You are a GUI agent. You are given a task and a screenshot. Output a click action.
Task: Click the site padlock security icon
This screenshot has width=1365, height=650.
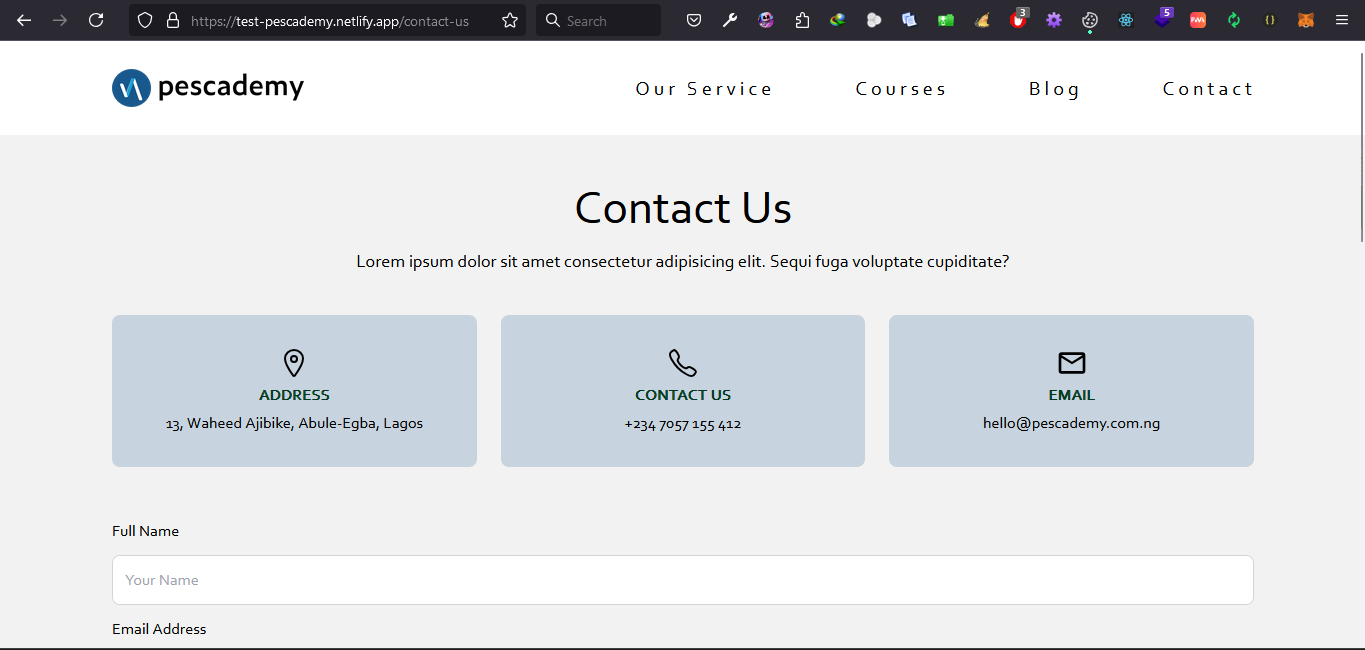(x=173, y=20)
